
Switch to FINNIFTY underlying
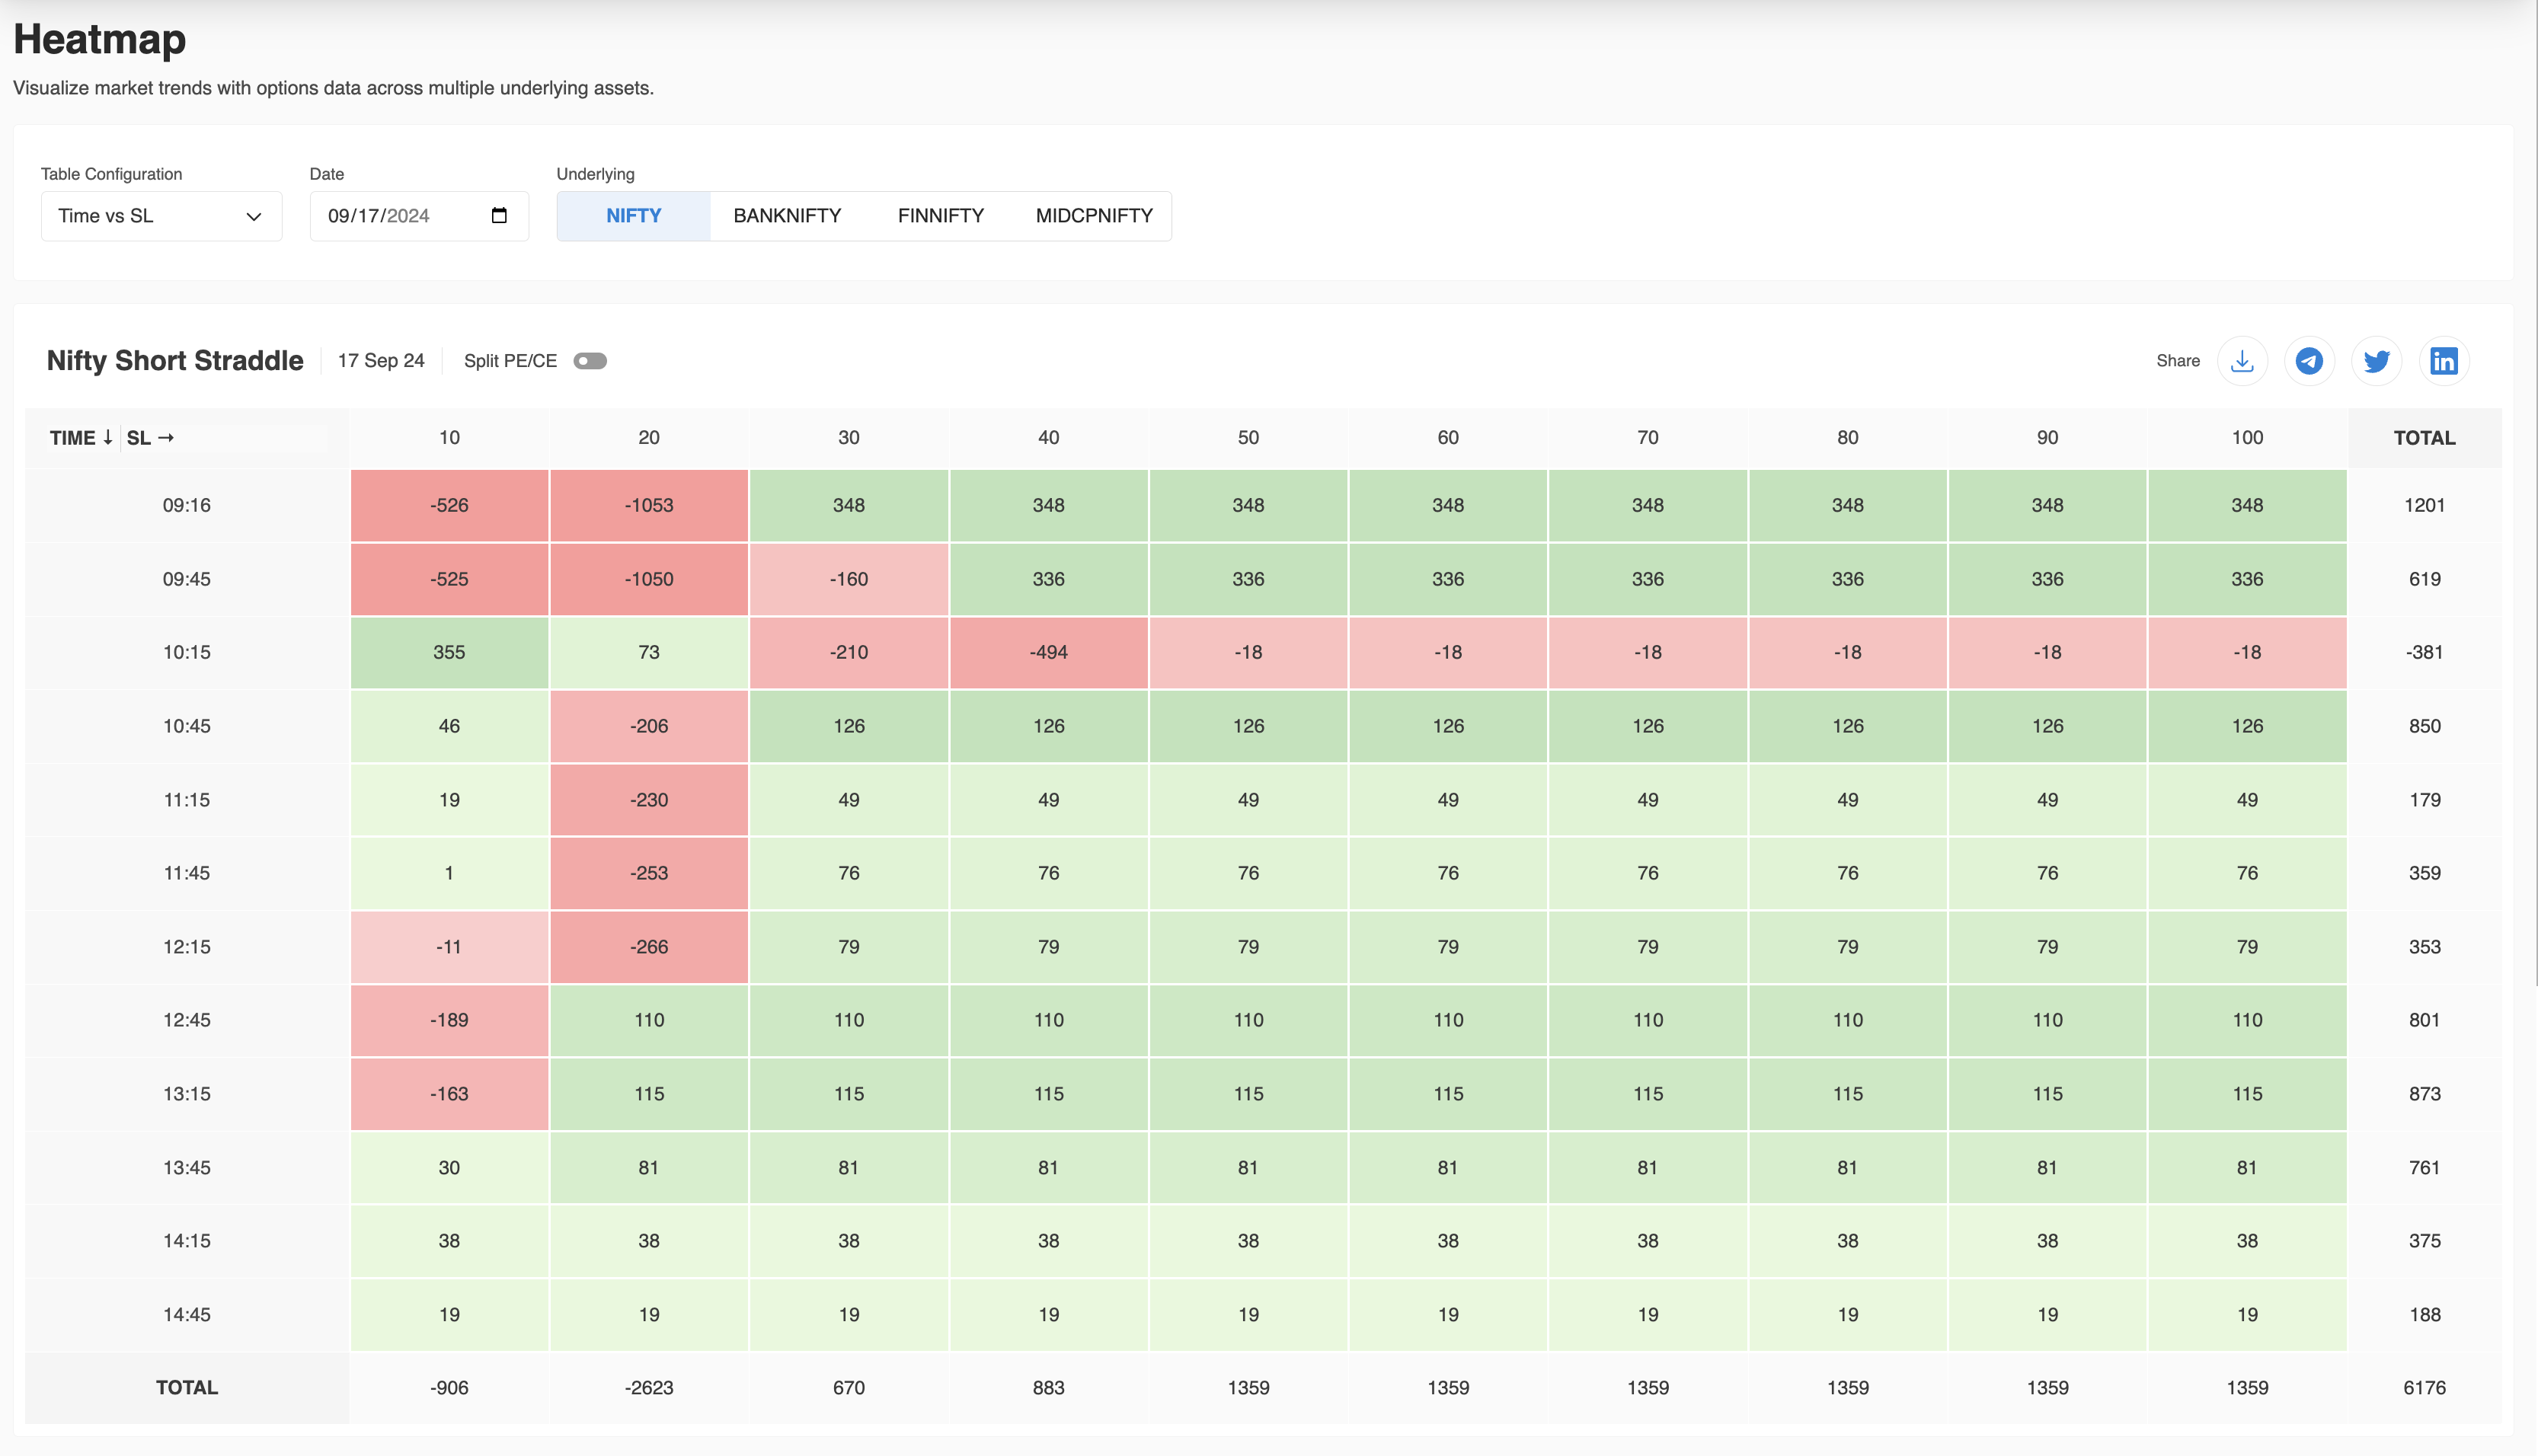point(940,216)
